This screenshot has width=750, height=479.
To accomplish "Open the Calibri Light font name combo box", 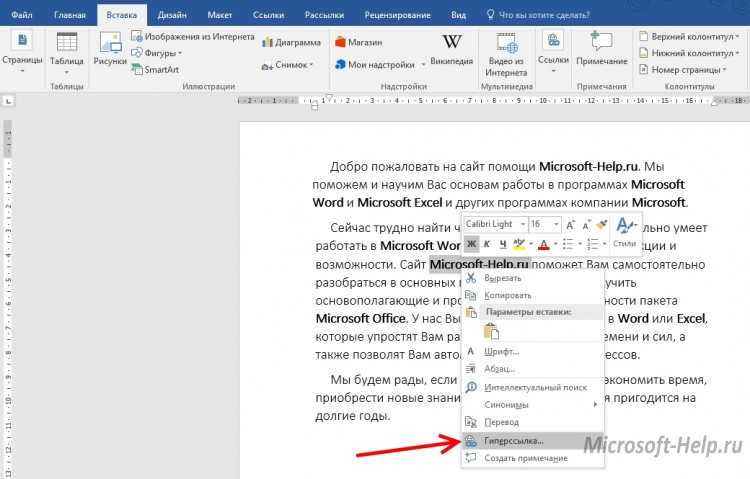I will [x=496, y=224].
